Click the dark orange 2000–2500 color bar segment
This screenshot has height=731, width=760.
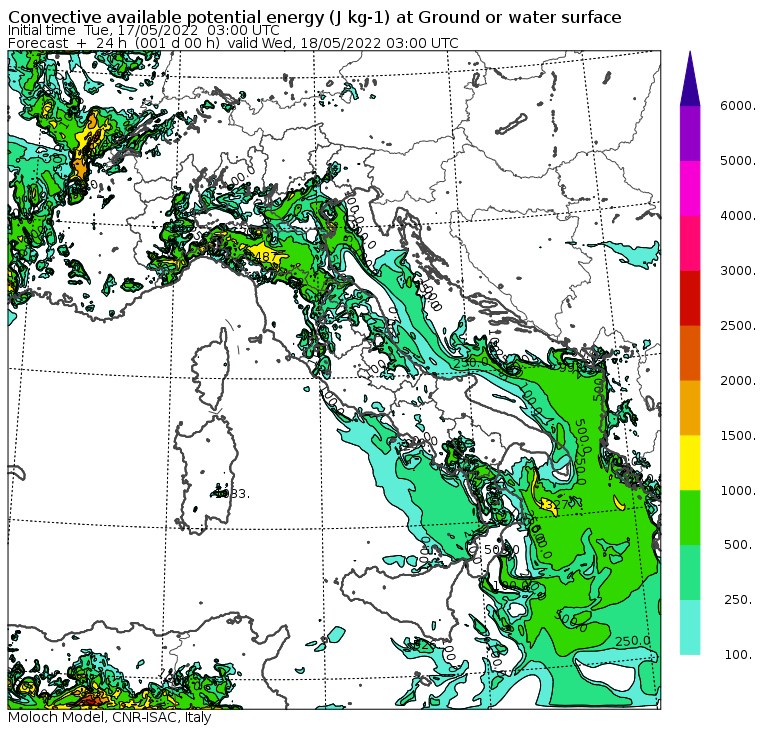coord(690,353)
